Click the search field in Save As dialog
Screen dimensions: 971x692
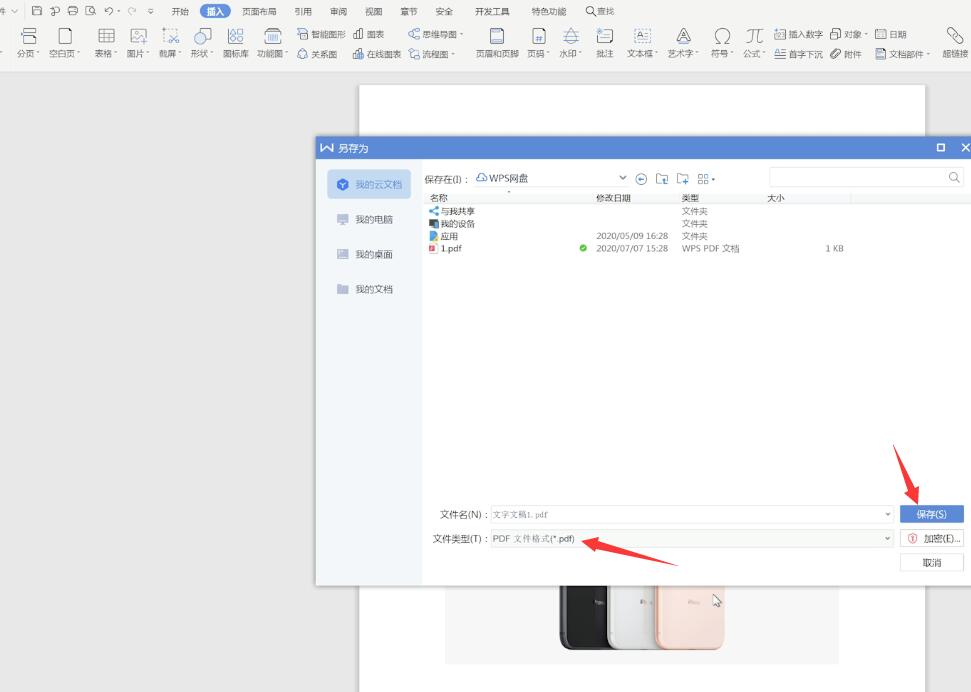(x=866, y=178)
